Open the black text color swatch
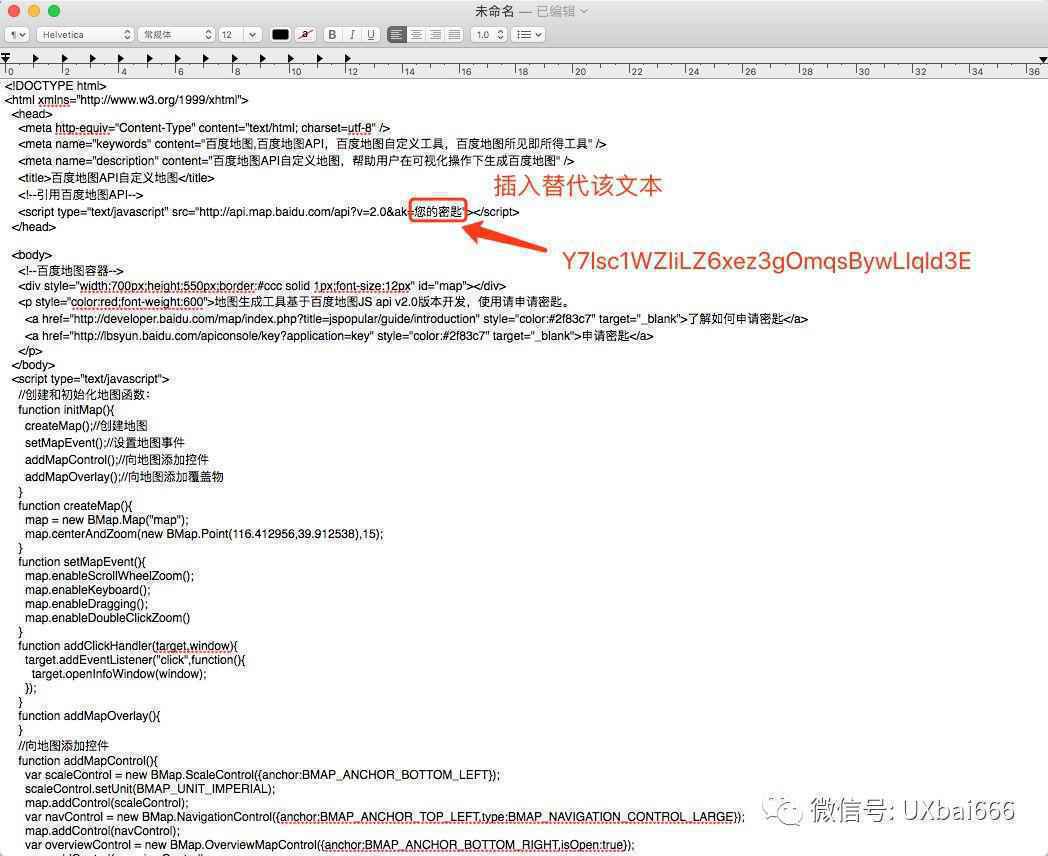This screenshot has width=1048, height=856. (280, 34)
